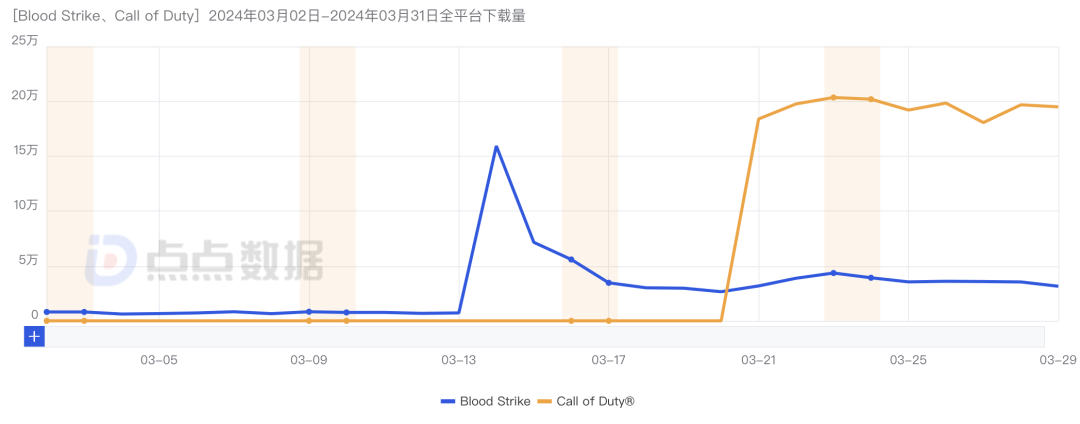Click the 点点数据 watermark text
Viewport: 1080px width, 424px height.
[235, 262]
